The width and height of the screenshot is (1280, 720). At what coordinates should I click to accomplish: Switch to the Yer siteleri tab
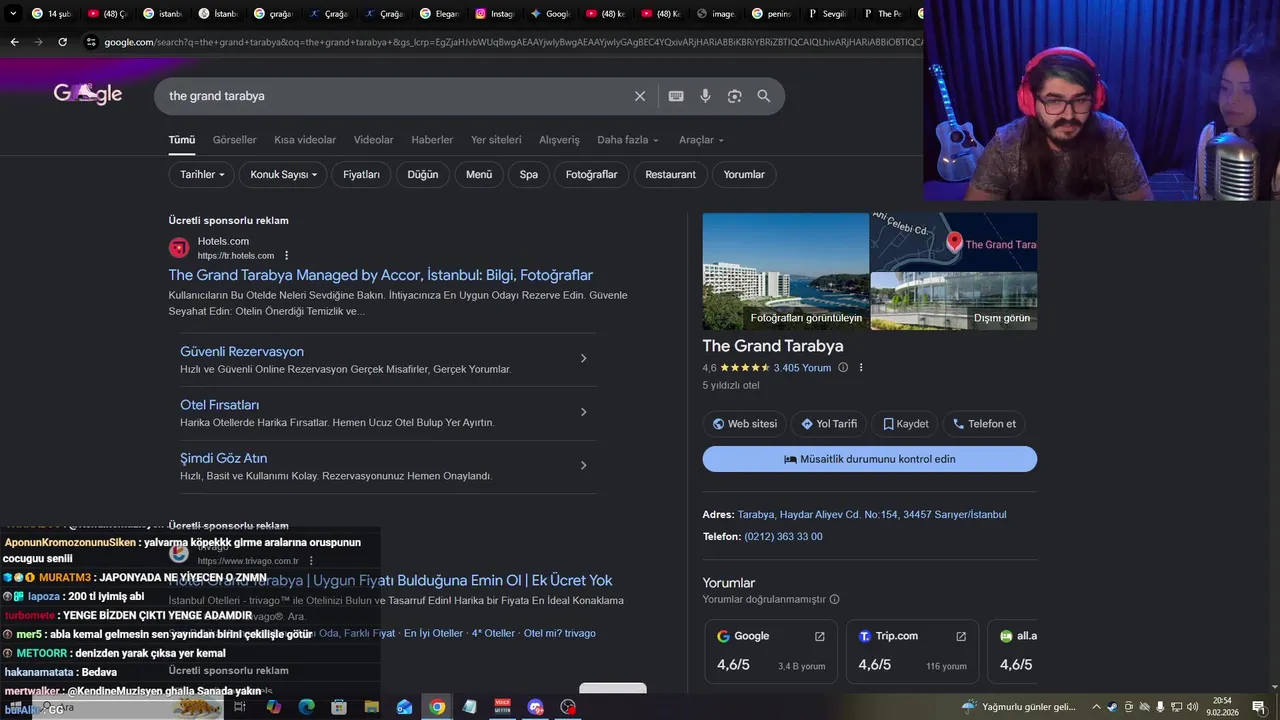click(x=496, y=140)
